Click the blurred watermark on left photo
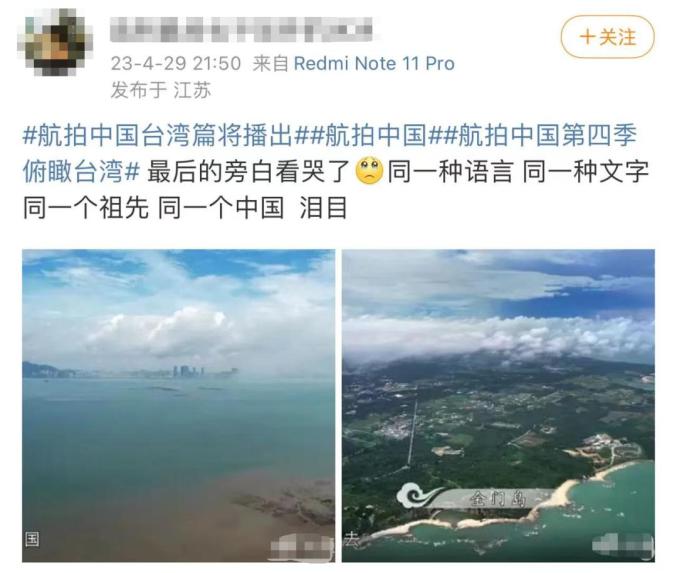The image size is (677, 573). tap(301, 546)
